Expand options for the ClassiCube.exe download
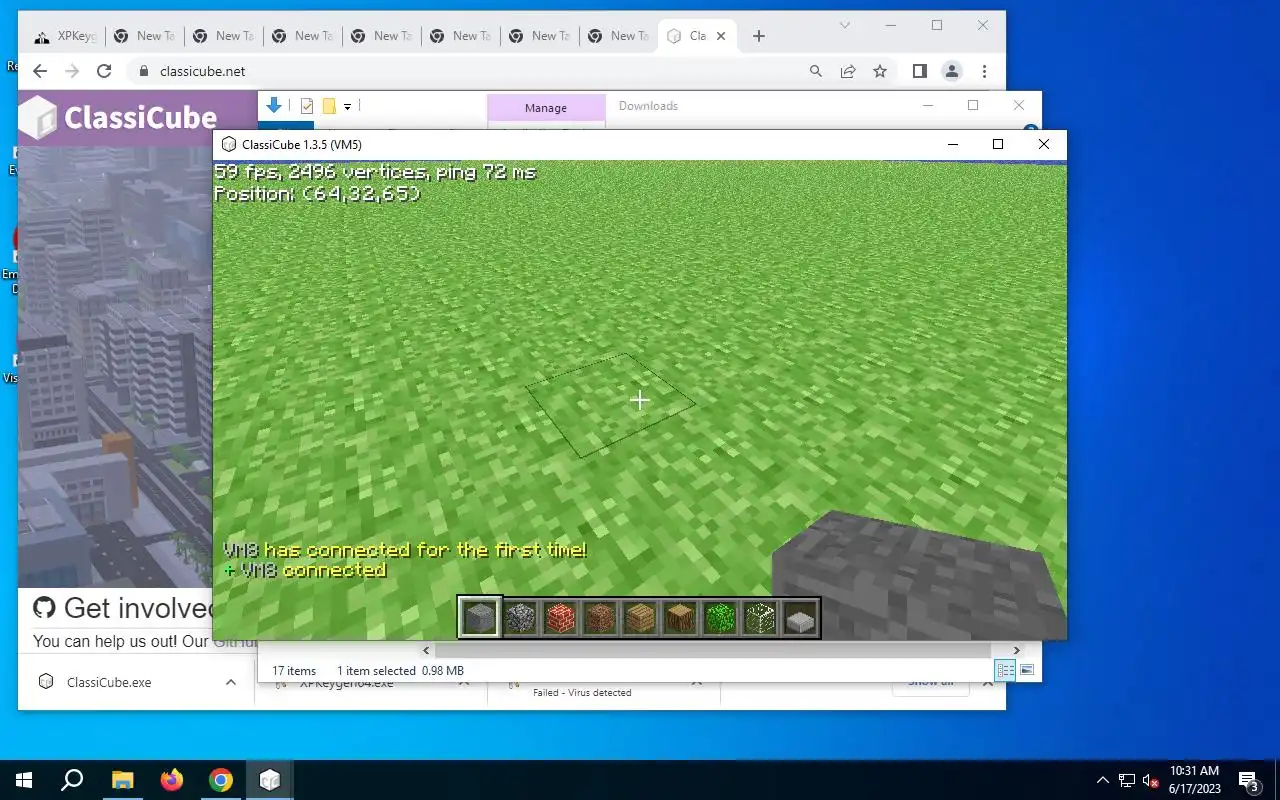This screenshot has width=1280, height=800. (231, 682)
